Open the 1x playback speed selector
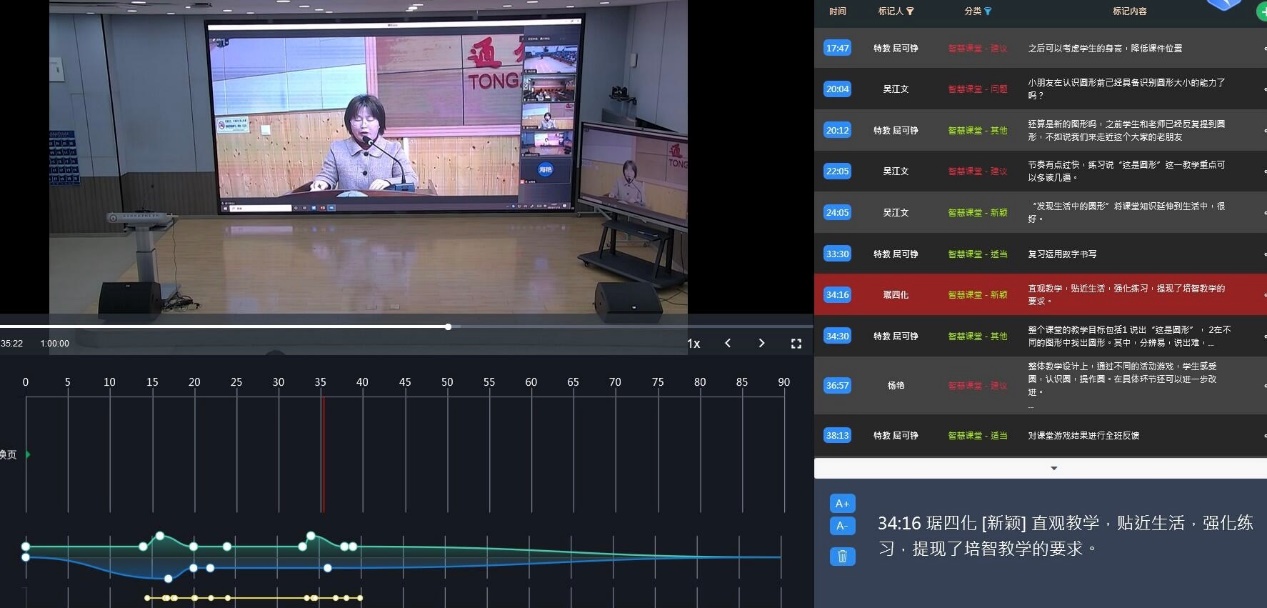This screenshot has width=1267, height=608. 693,343
